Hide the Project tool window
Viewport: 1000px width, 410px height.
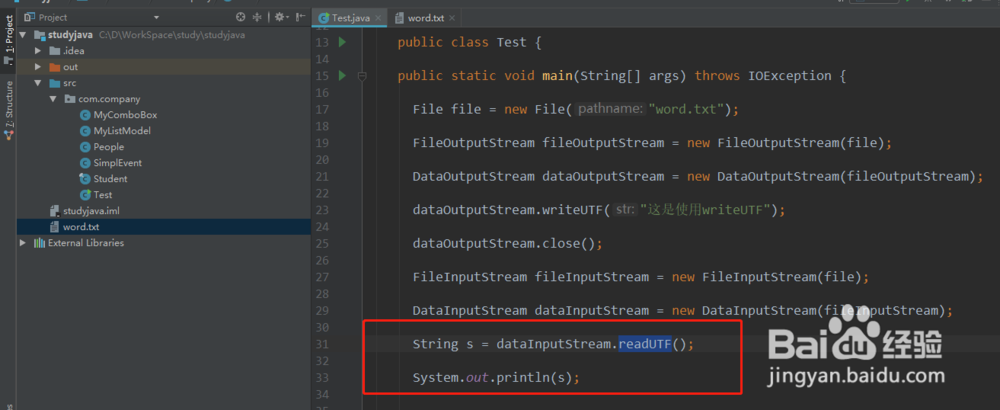pyautogui.click(x=301, y=17)
